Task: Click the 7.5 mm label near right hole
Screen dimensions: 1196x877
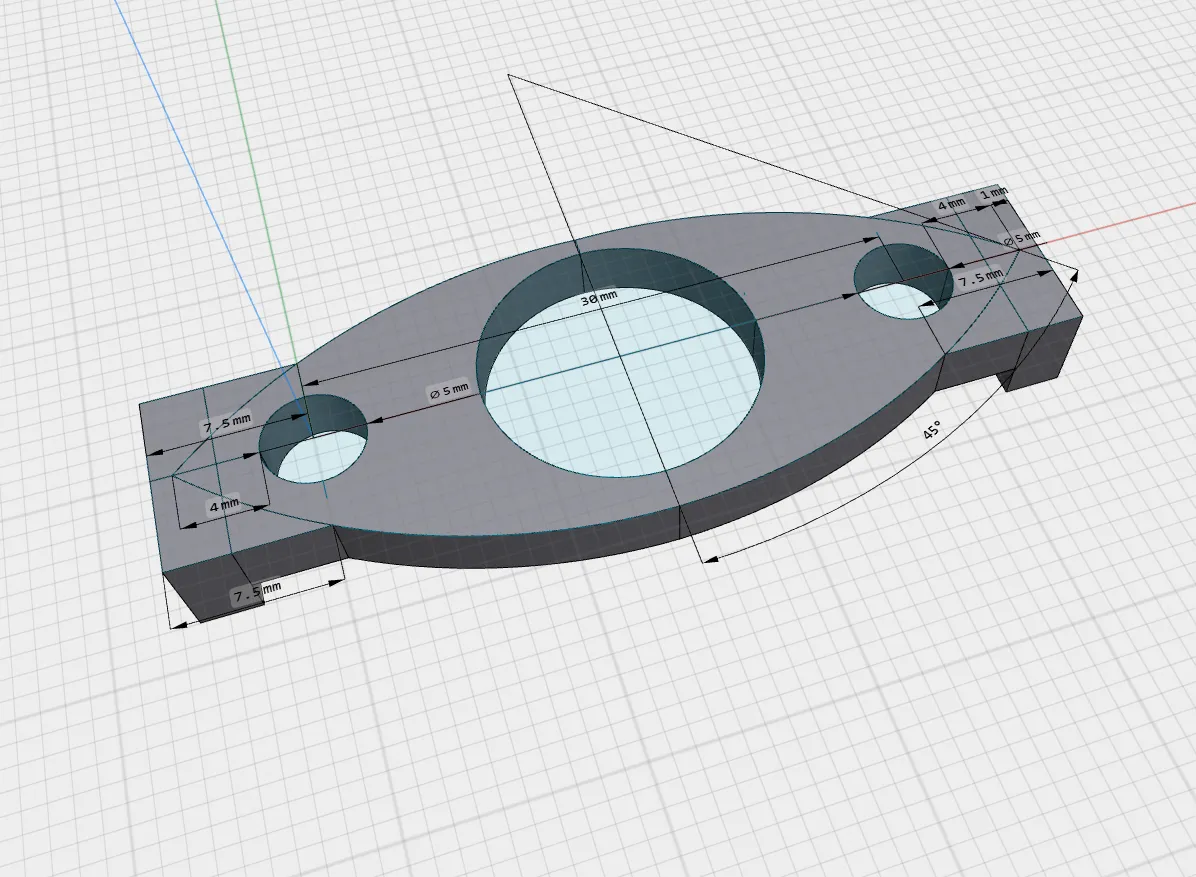Action: click(980, 278)
